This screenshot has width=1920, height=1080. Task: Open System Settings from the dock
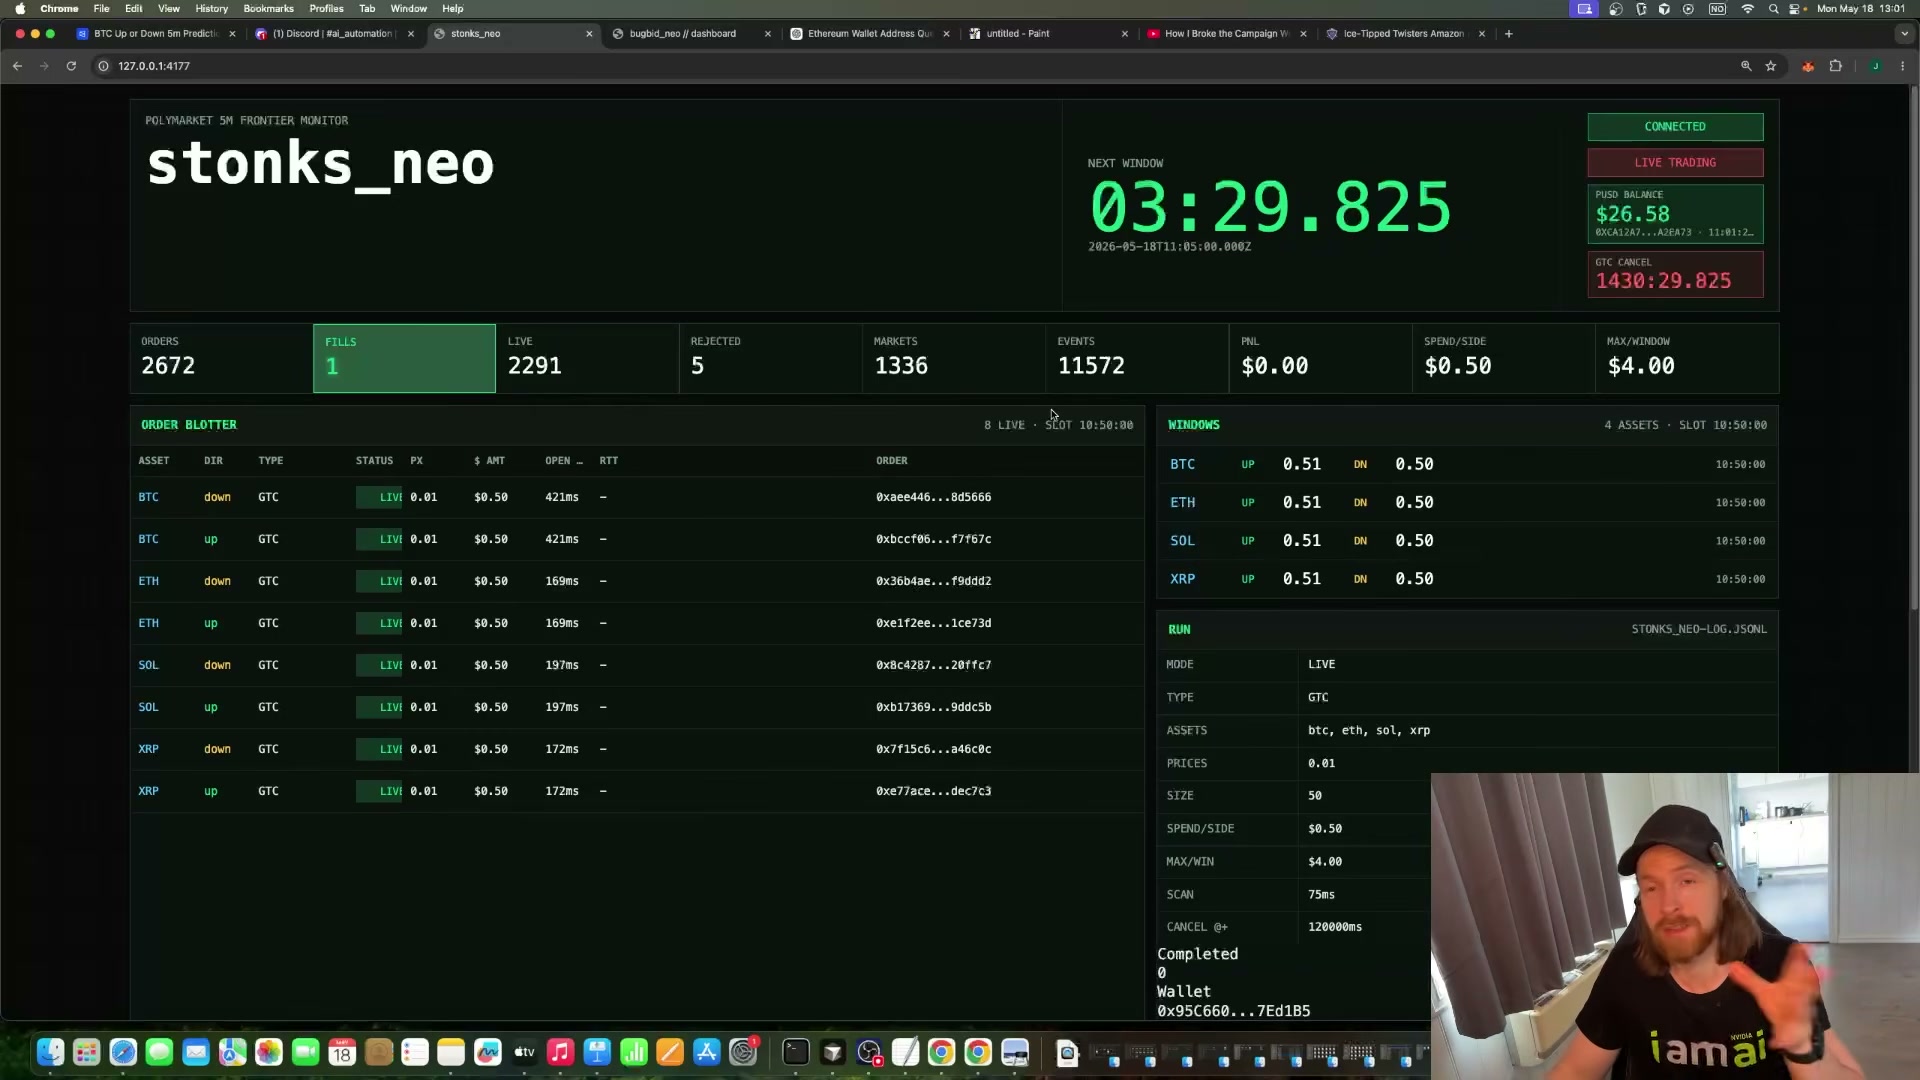pyautogui.click(x=743, y=1052)
